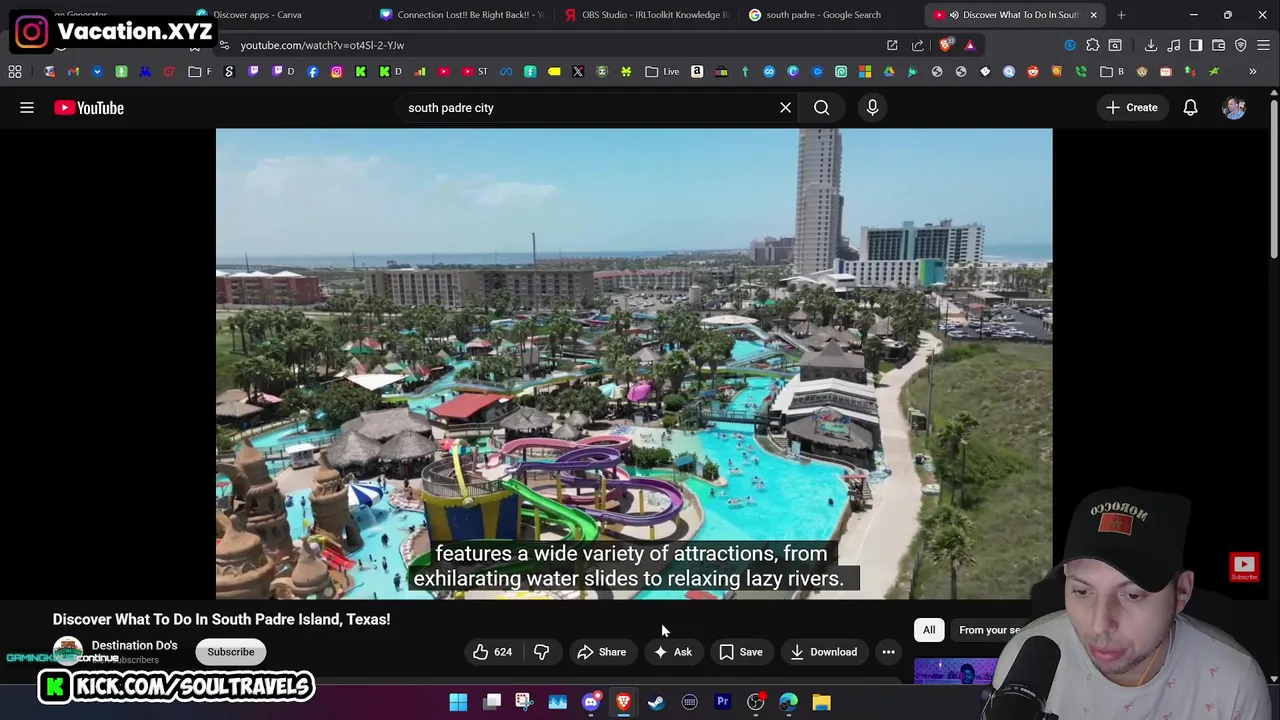Expand the 'B' bookmarks folder
1280x720 pixels.
[x=1111, y=72]
